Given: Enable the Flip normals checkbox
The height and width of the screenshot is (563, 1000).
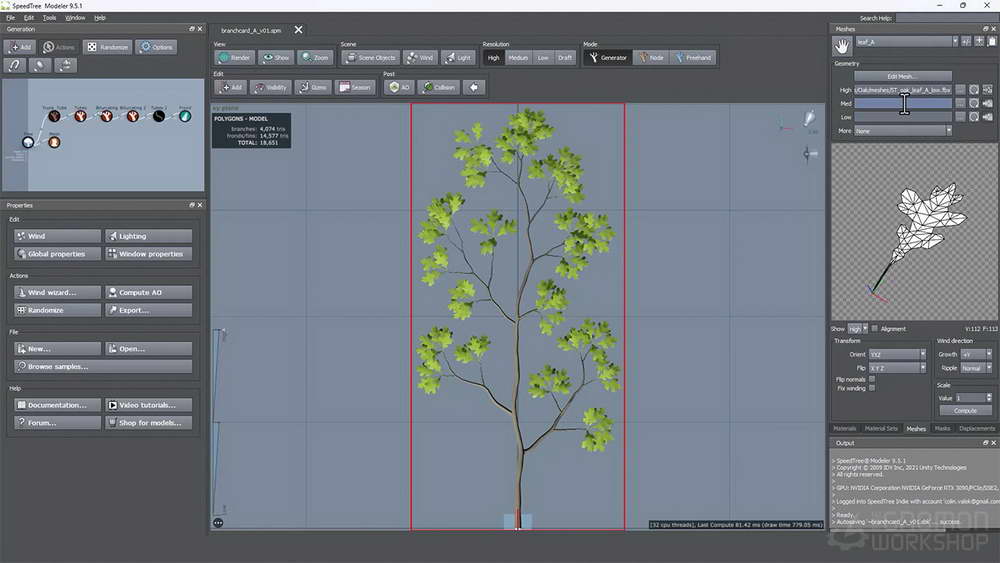Looking at the screenshot, I should 872,379.
